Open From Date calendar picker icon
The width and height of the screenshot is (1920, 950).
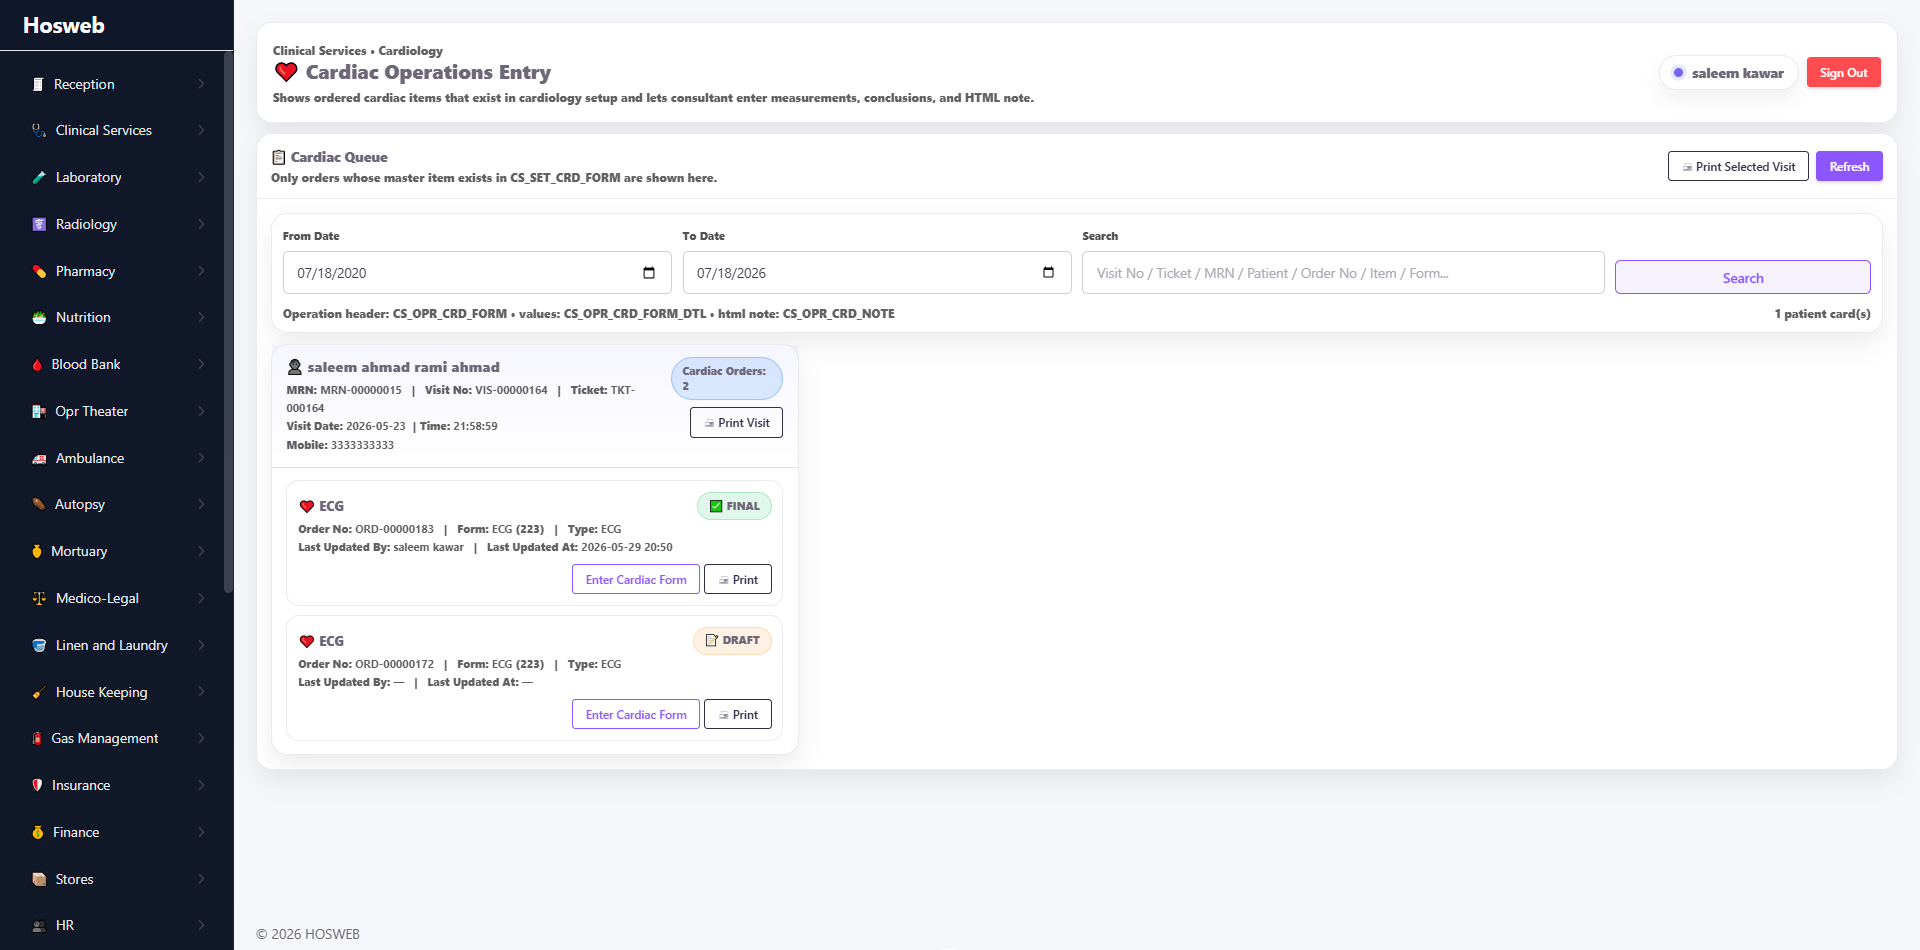pos(649,272)
